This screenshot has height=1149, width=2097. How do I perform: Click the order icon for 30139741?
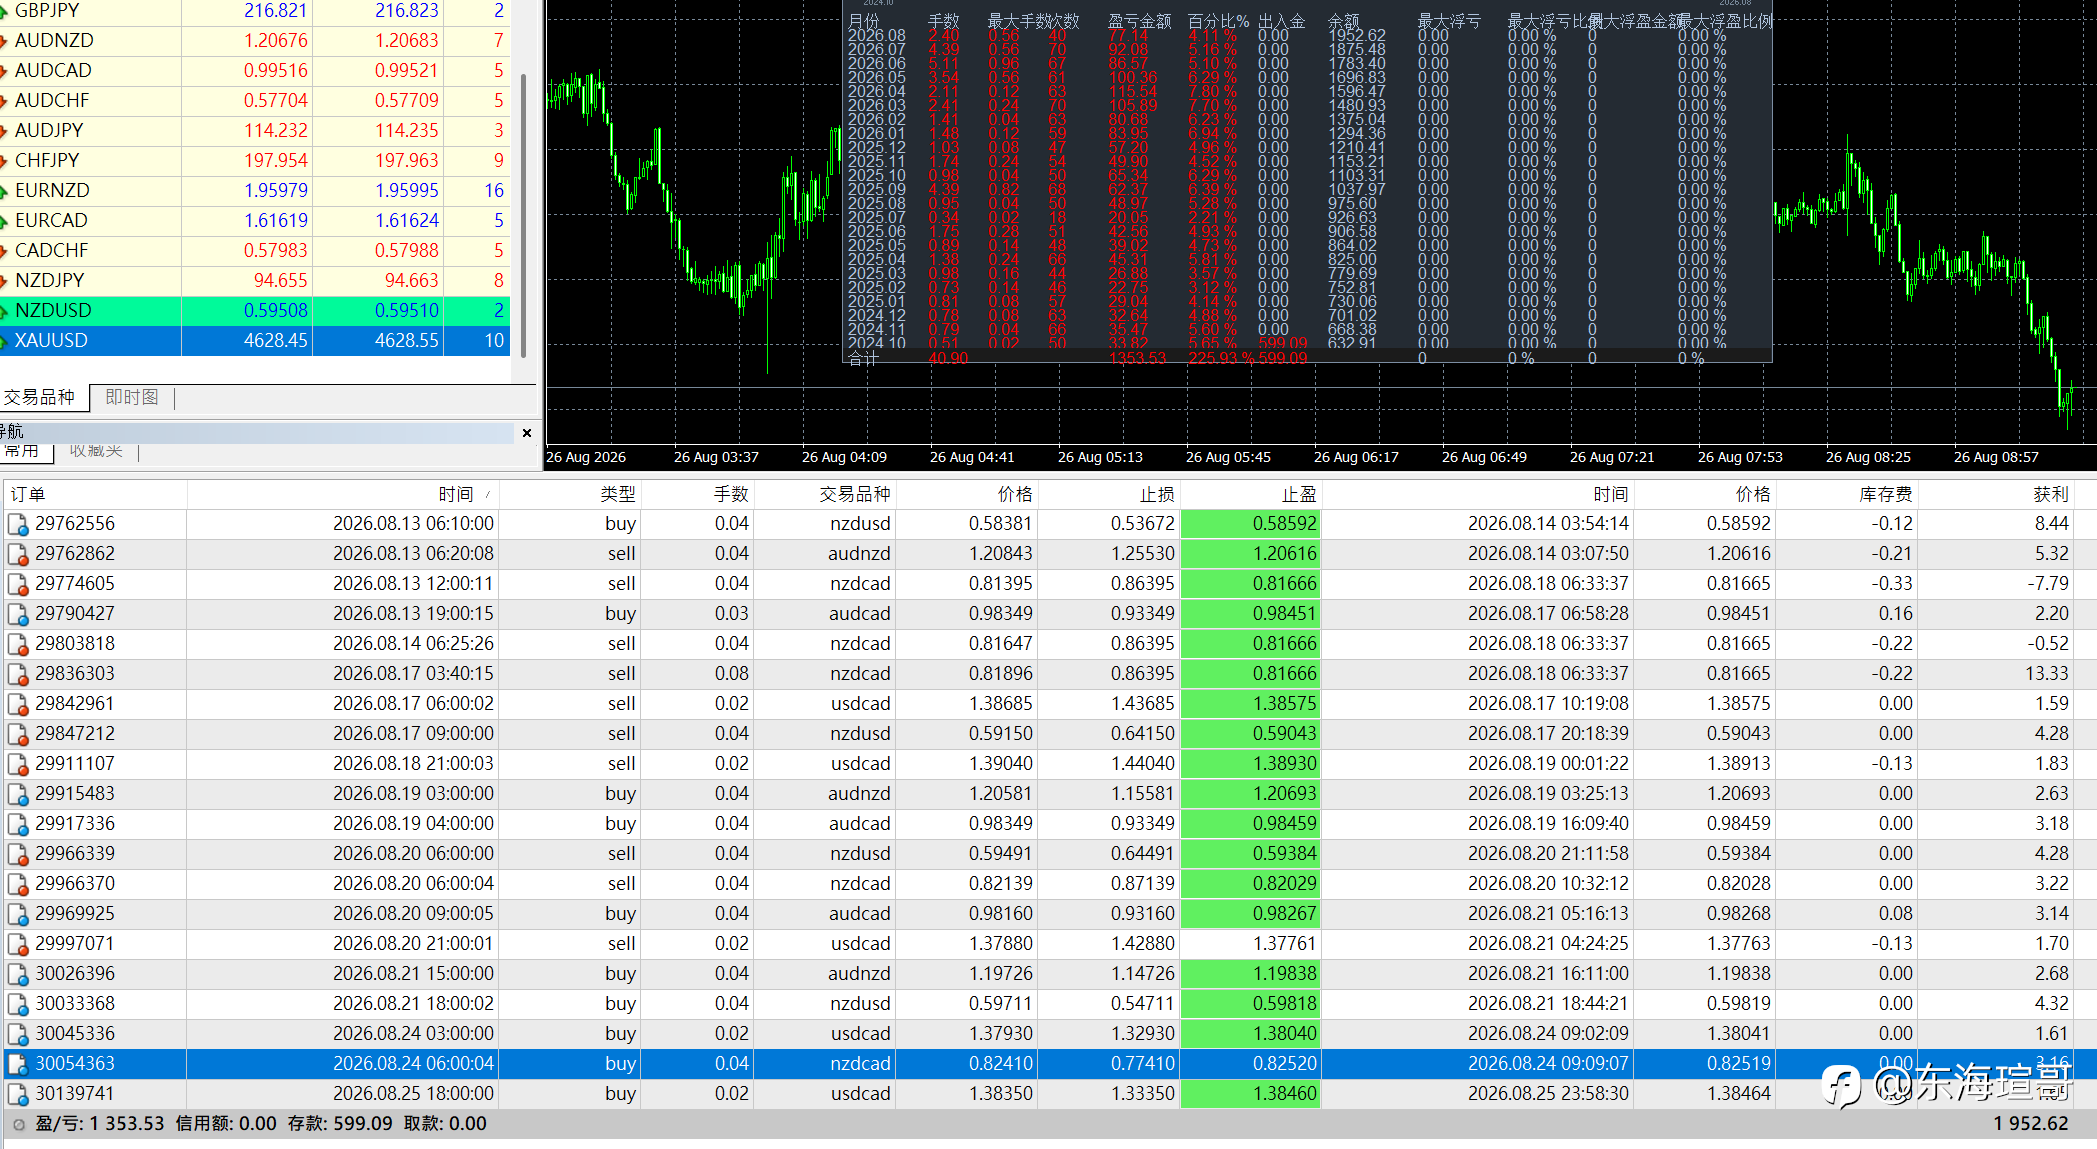click(18, 1094)
